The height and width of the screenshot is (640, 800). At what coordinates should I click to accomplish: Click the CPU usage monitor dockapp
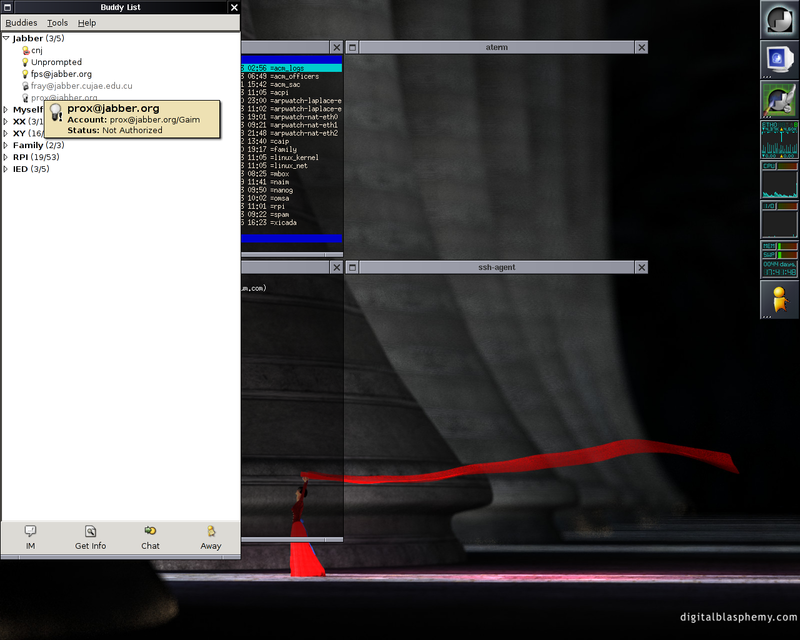click(x=780, y=179)
